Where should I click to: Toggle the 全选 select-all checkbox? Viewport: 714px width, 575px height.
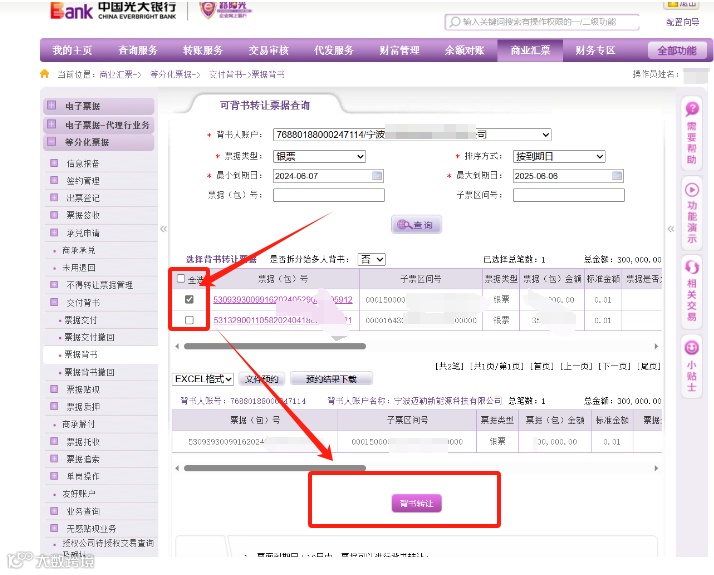[181, 278]
